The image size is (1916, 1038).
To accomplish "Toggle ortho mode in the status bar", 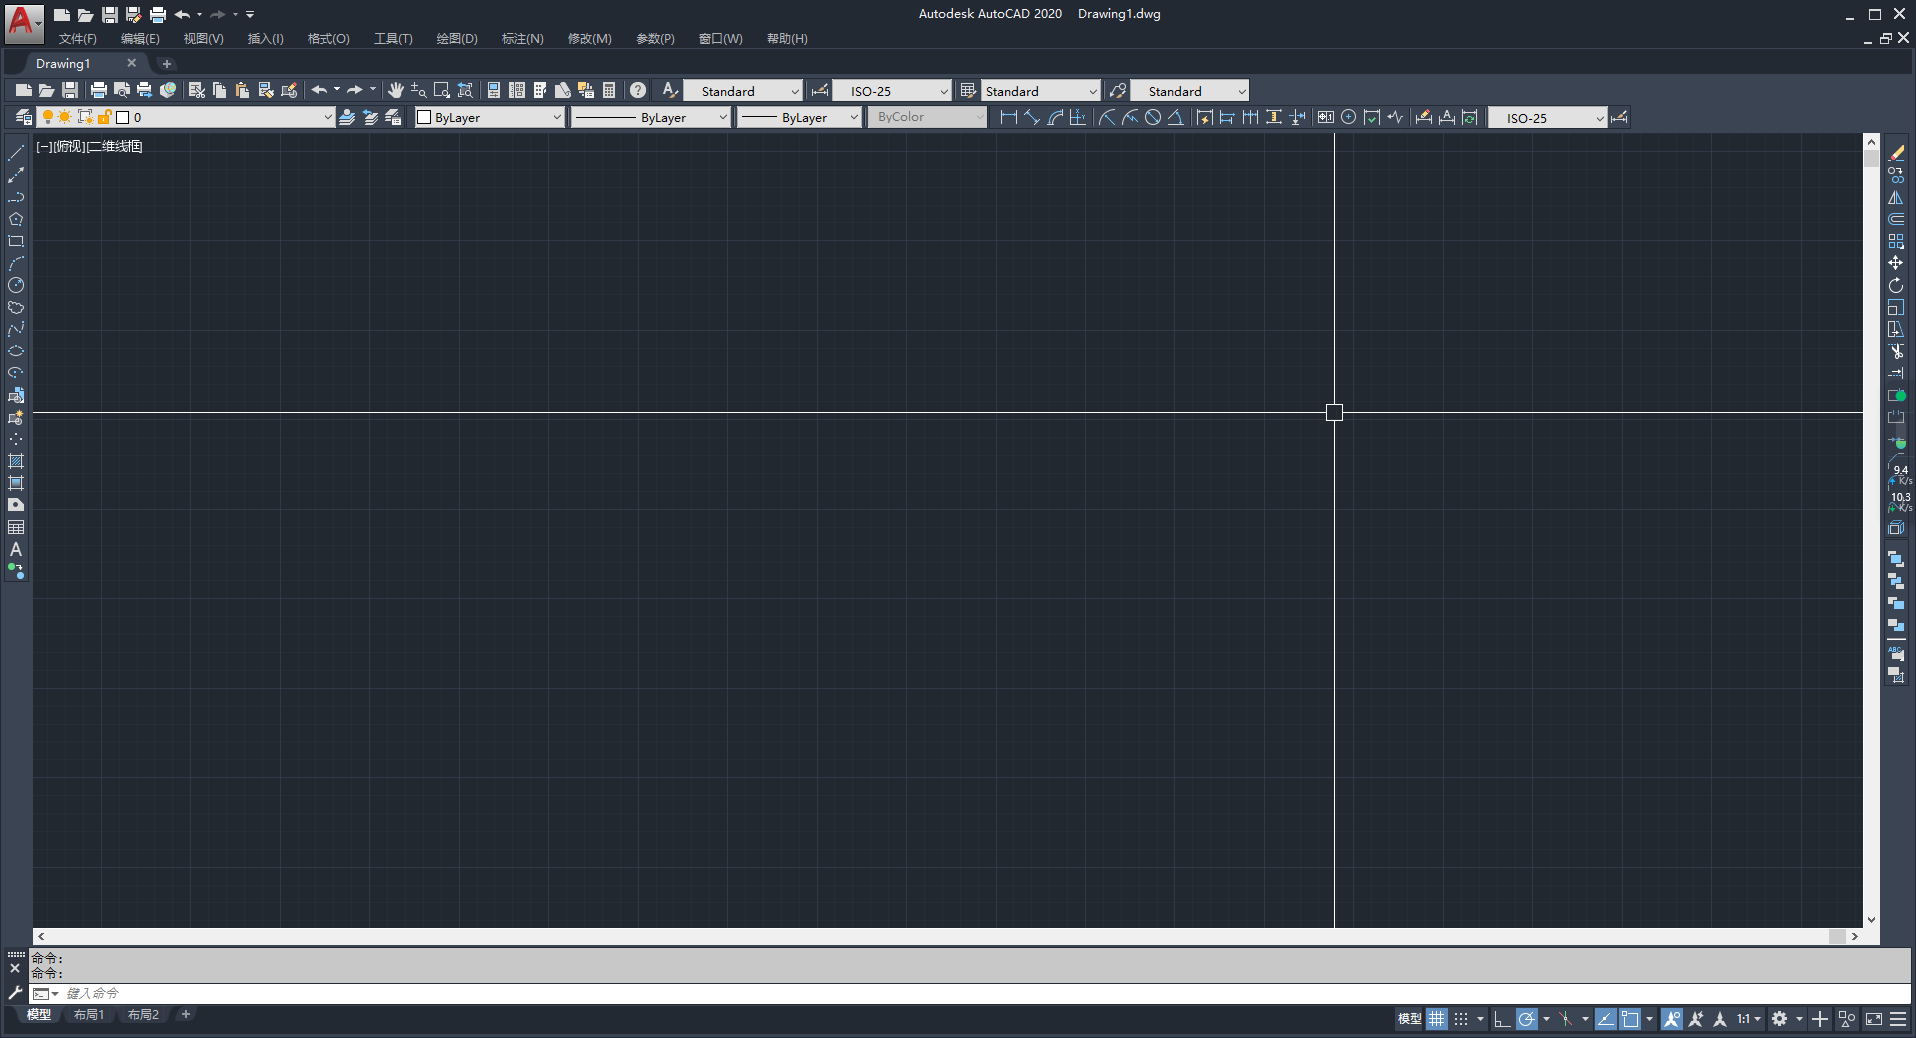I will [1501, 1019].
